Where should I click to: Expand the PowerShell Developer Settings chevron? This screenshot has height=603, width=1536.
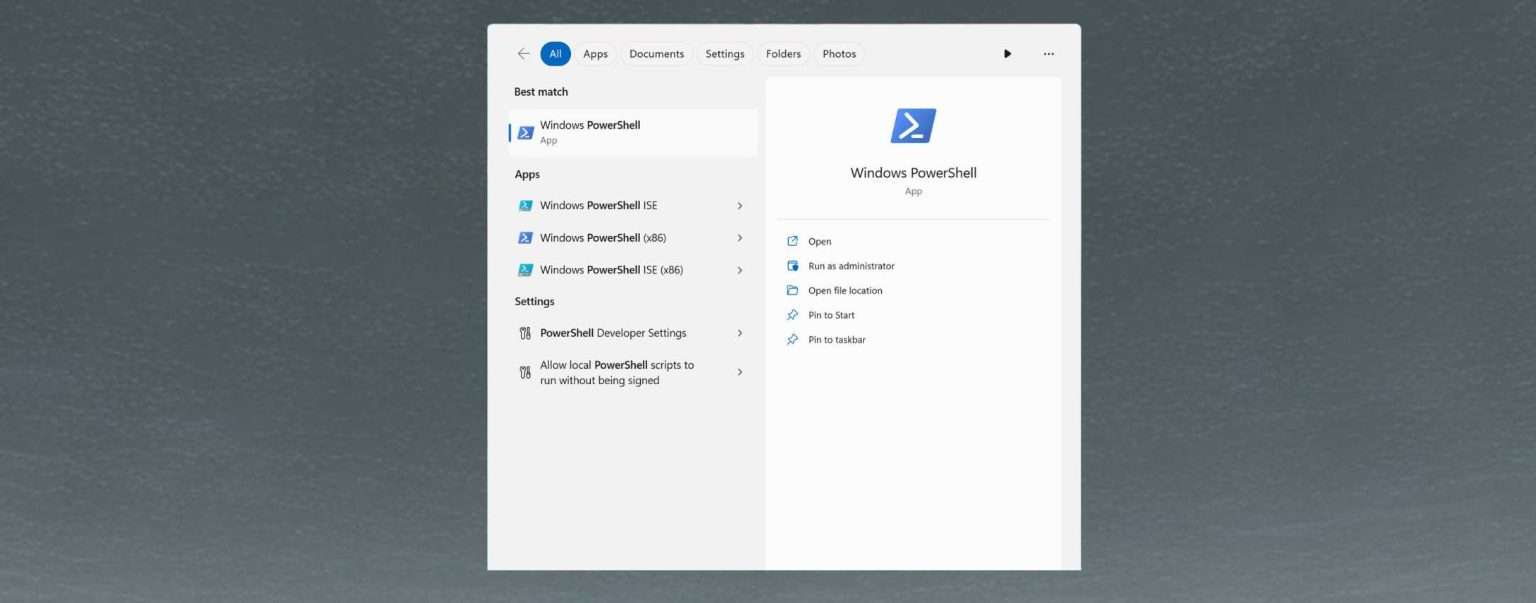pos(740,333)
